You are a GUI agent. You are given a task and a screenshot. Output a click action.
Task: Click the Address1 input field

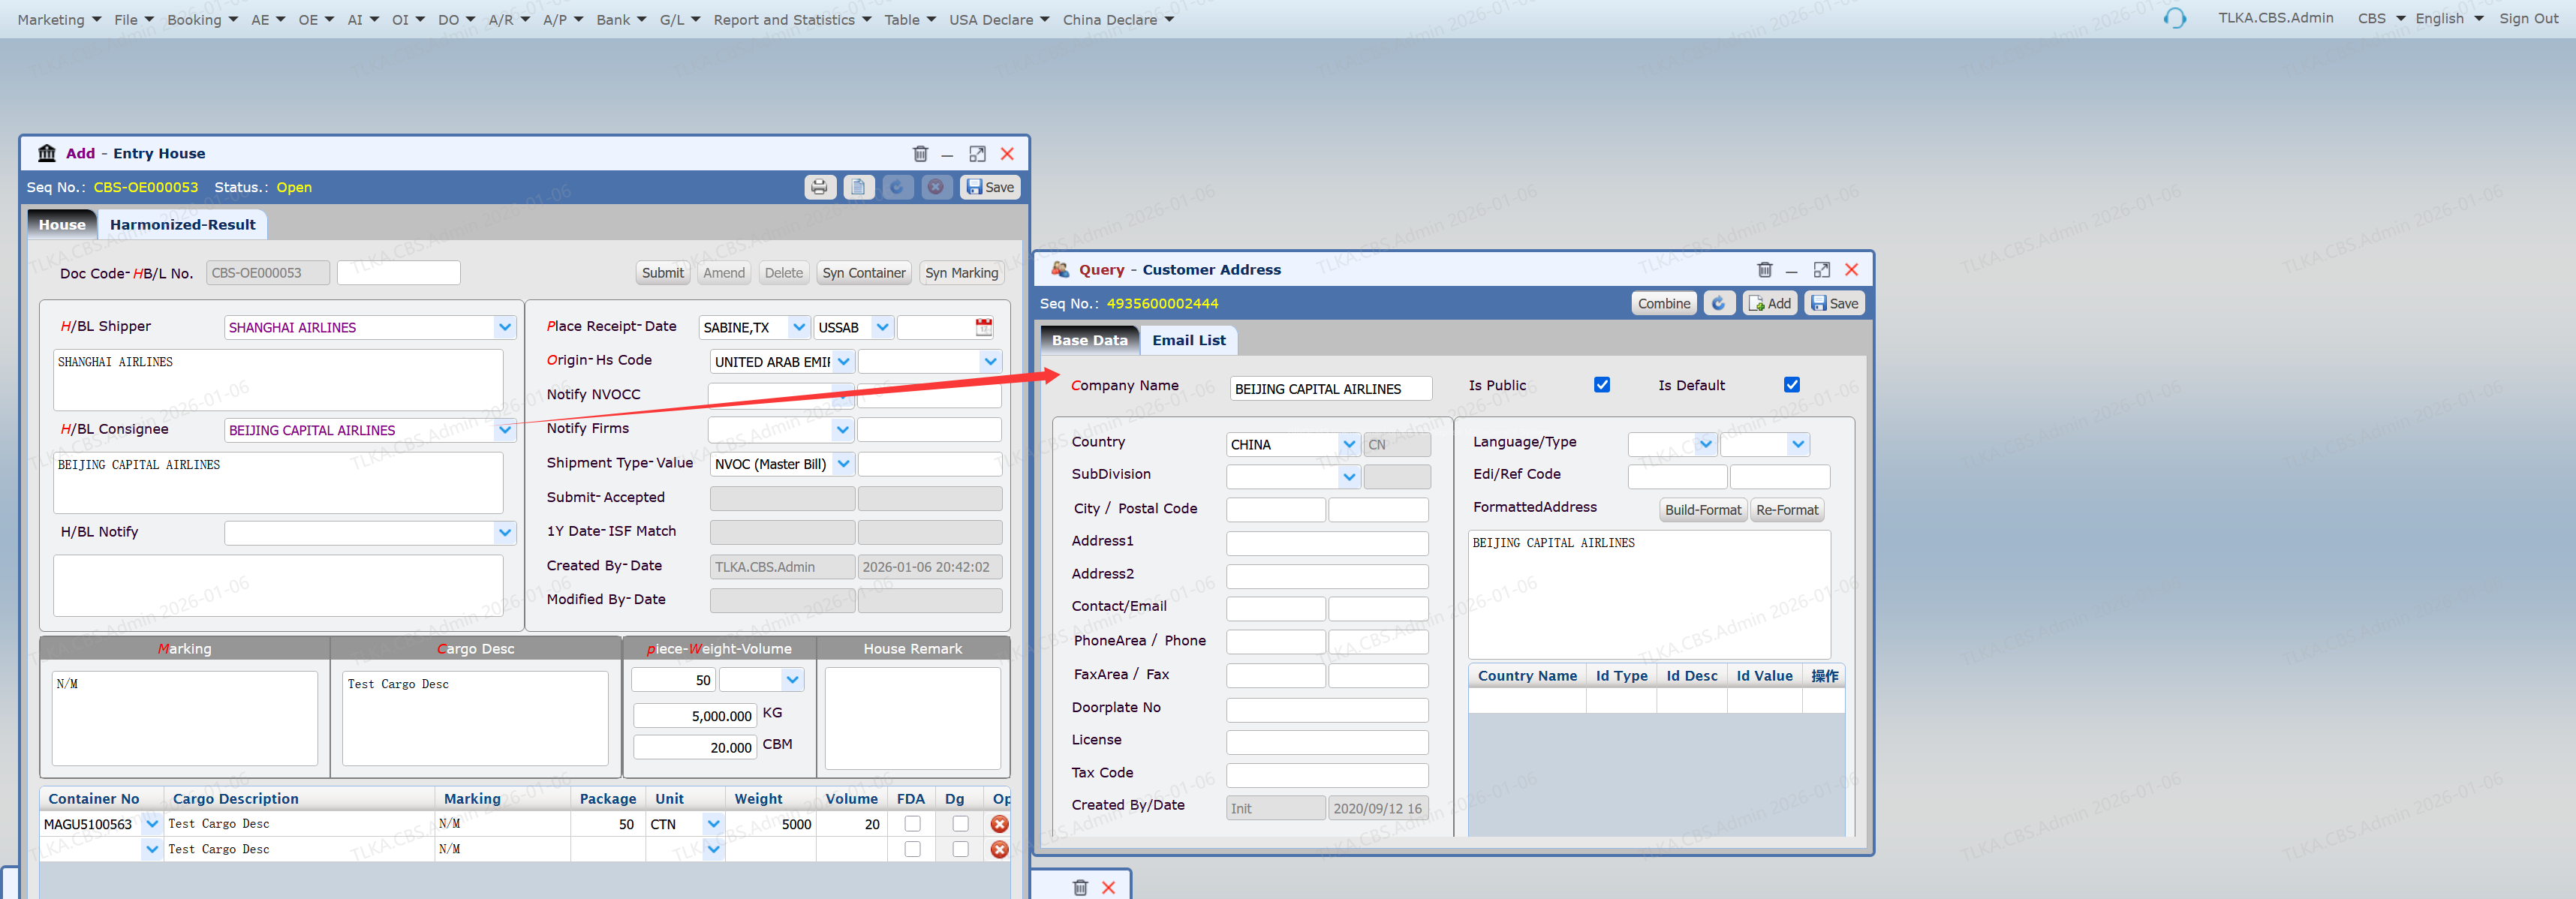coord(1327,543)
